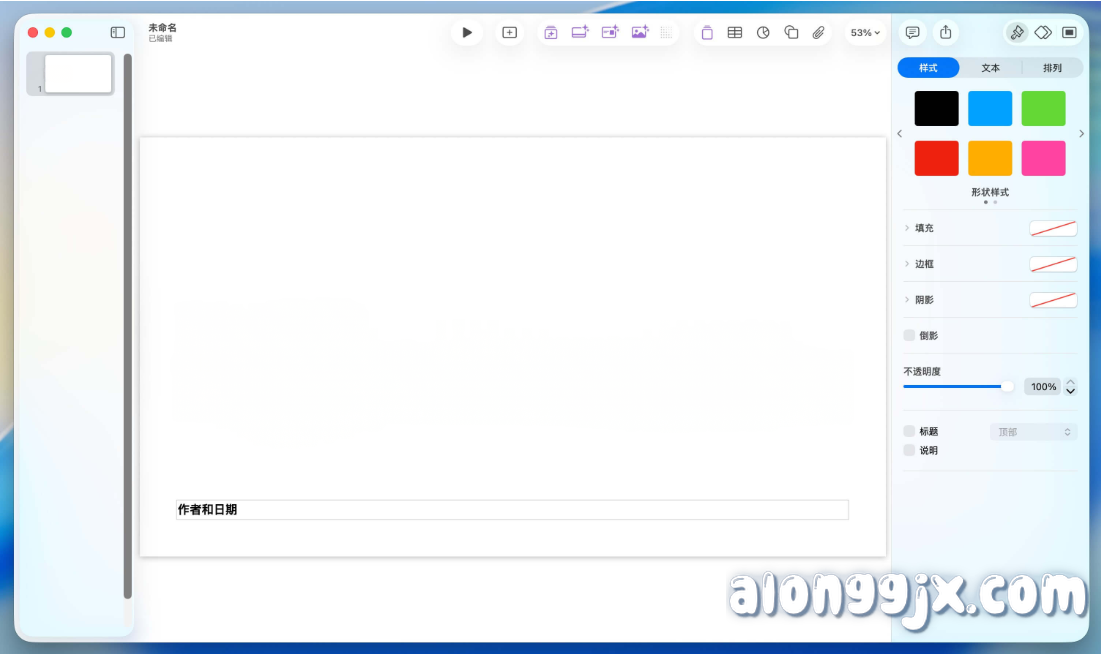Image resolution: width=1101 pixels, height=654 pixels.
Task: Select the play slideshow icon
Action: tap(467, 31)
